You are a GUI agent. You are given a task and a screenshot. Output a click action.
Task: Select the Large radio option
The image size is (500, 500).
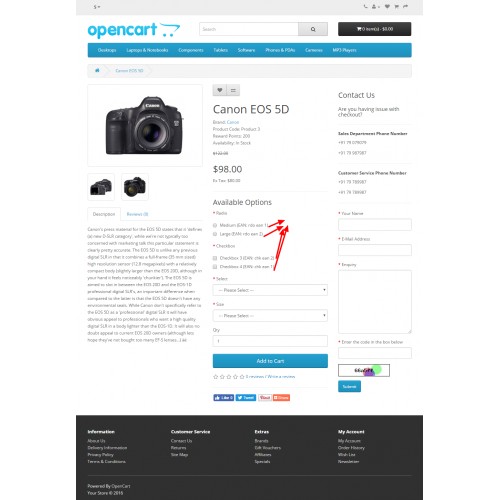(215, 234)
